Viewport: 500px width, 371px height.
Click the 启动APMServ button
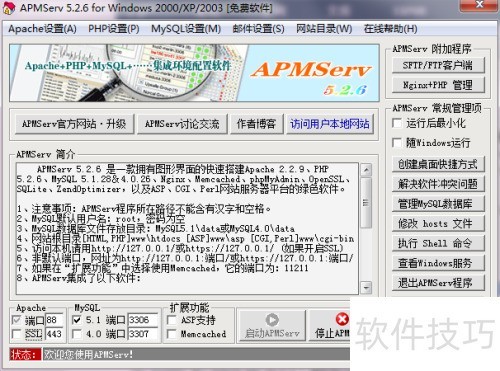pos(272,325)
